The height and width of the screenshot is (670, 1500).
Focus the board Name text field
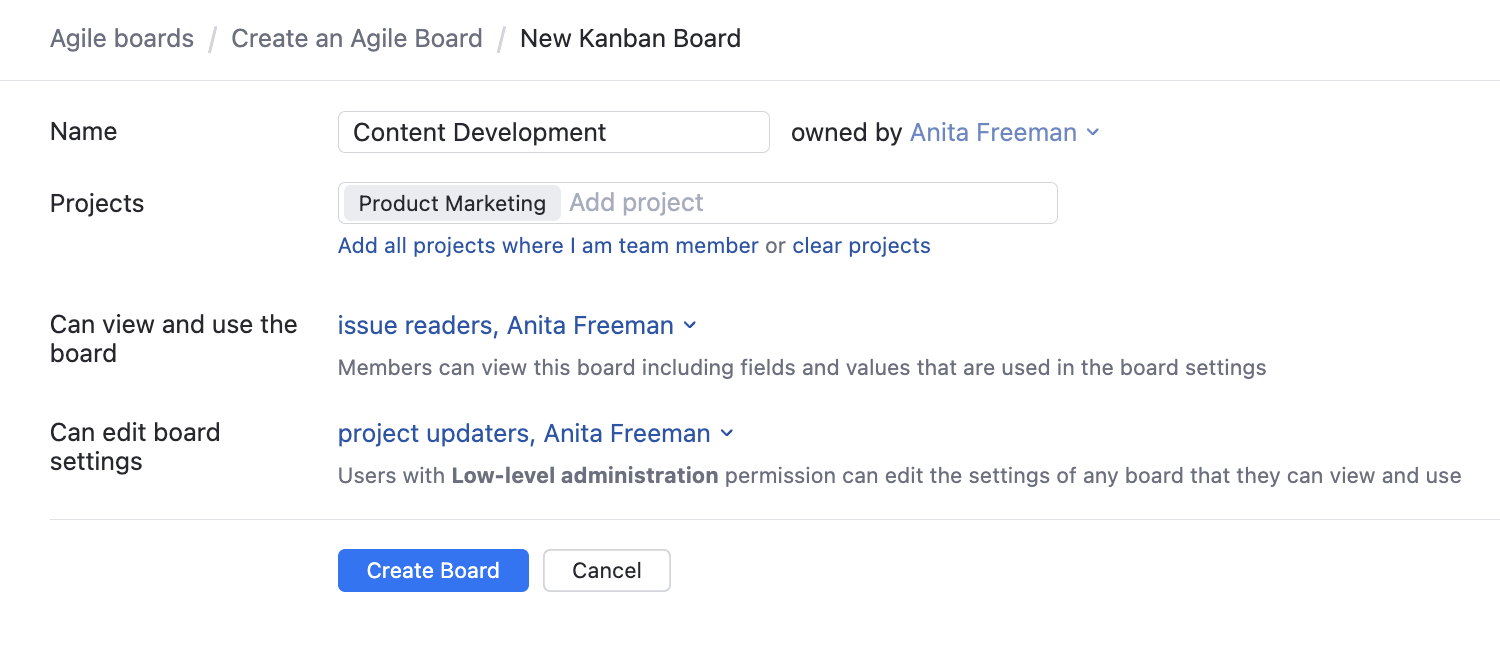[553, 132]
